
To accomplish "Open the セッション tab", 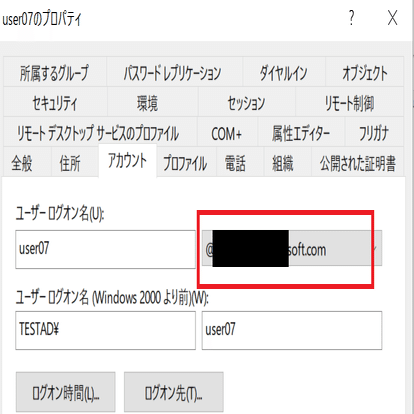I will [247, 102].
